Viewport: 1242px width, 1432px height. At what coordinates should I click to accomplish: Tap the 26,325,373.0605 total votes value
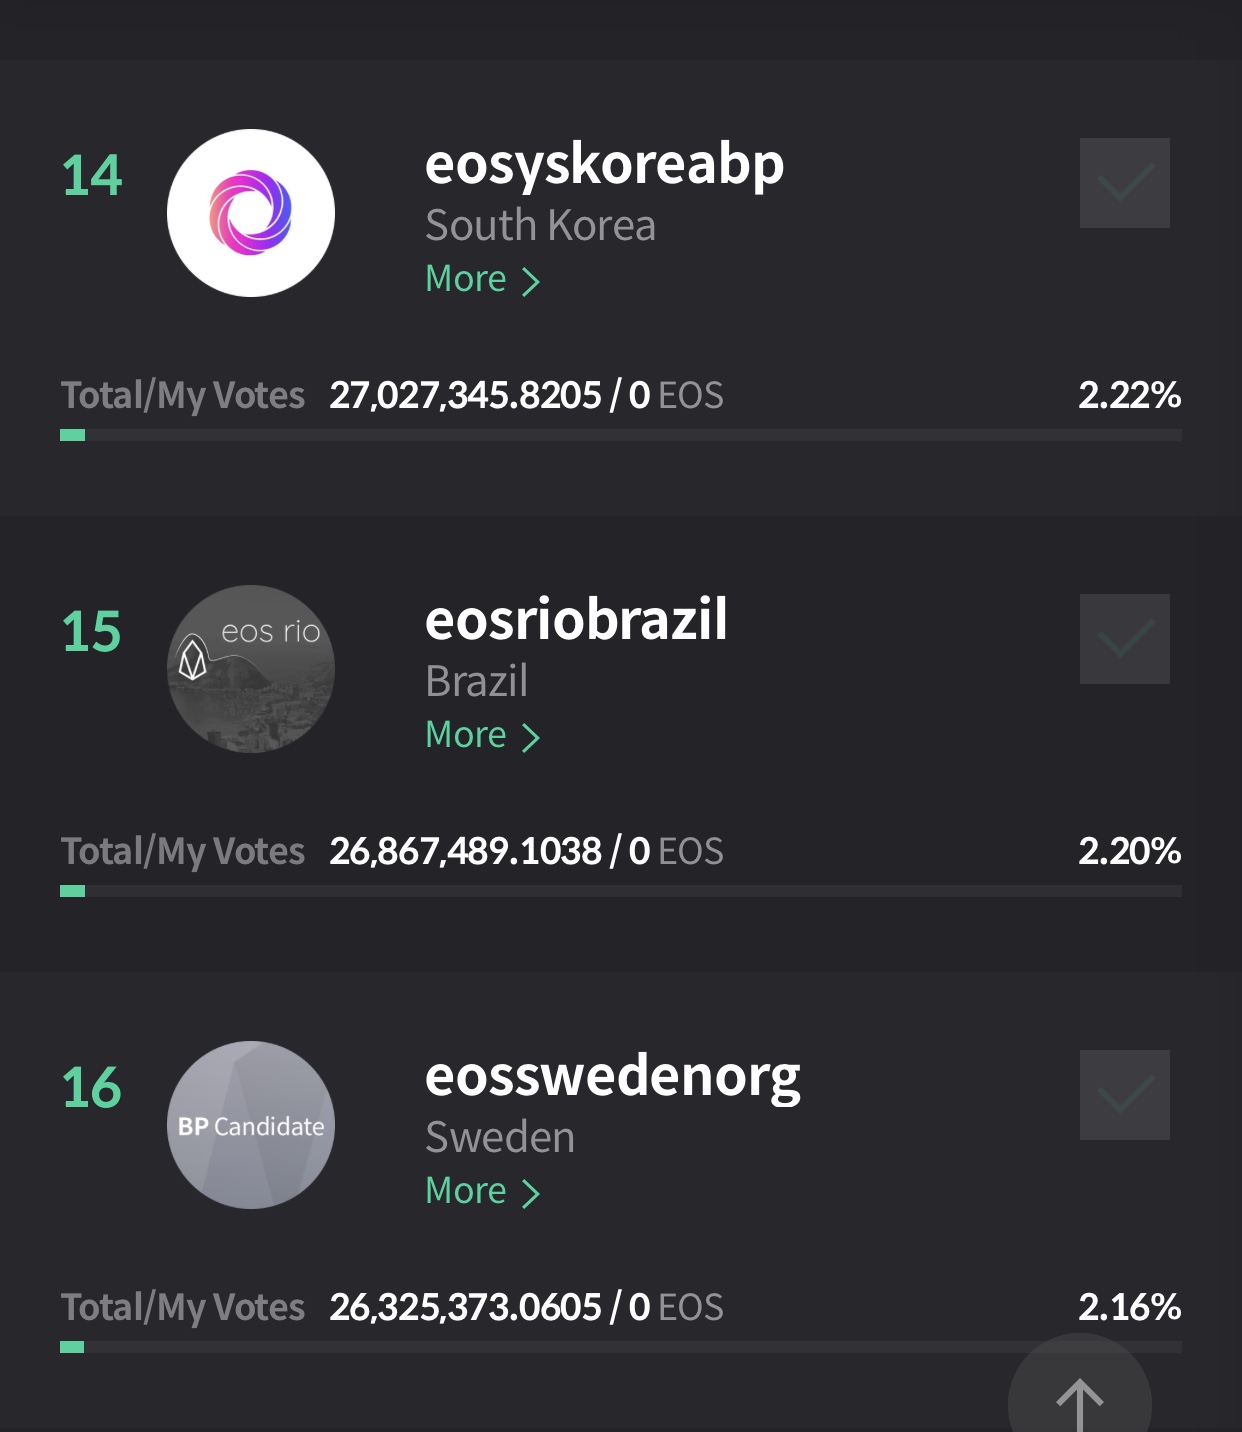pyautogui.click(x=465, y=1307)
